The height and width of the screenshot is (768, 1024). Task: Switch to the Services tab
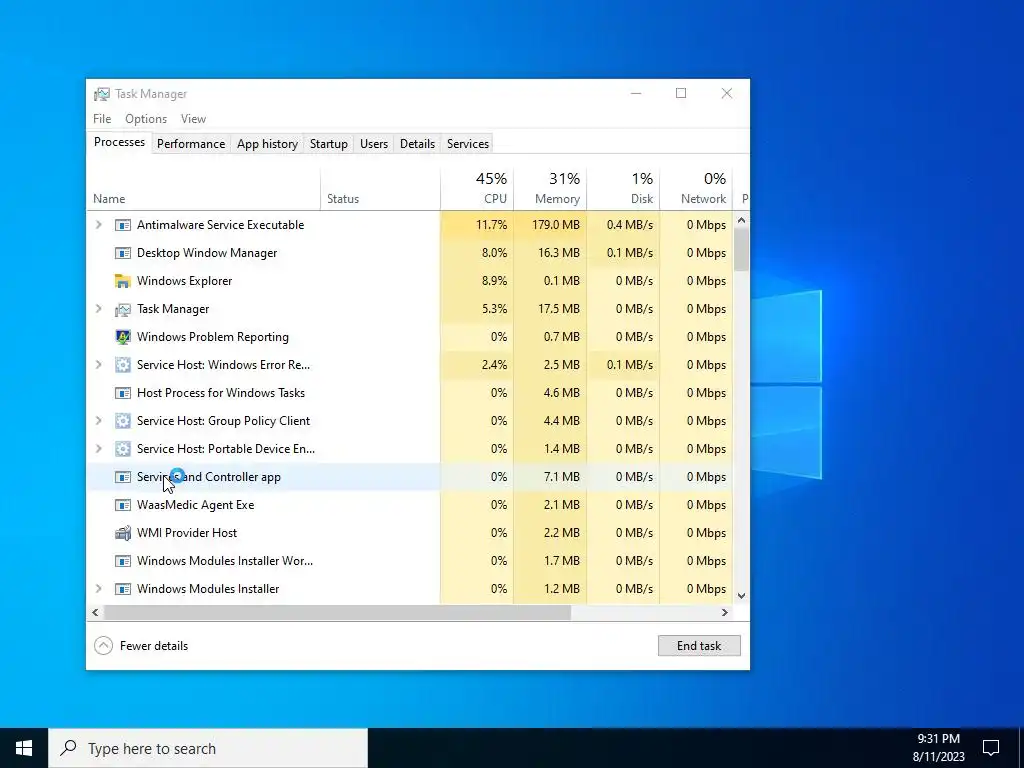468,144
